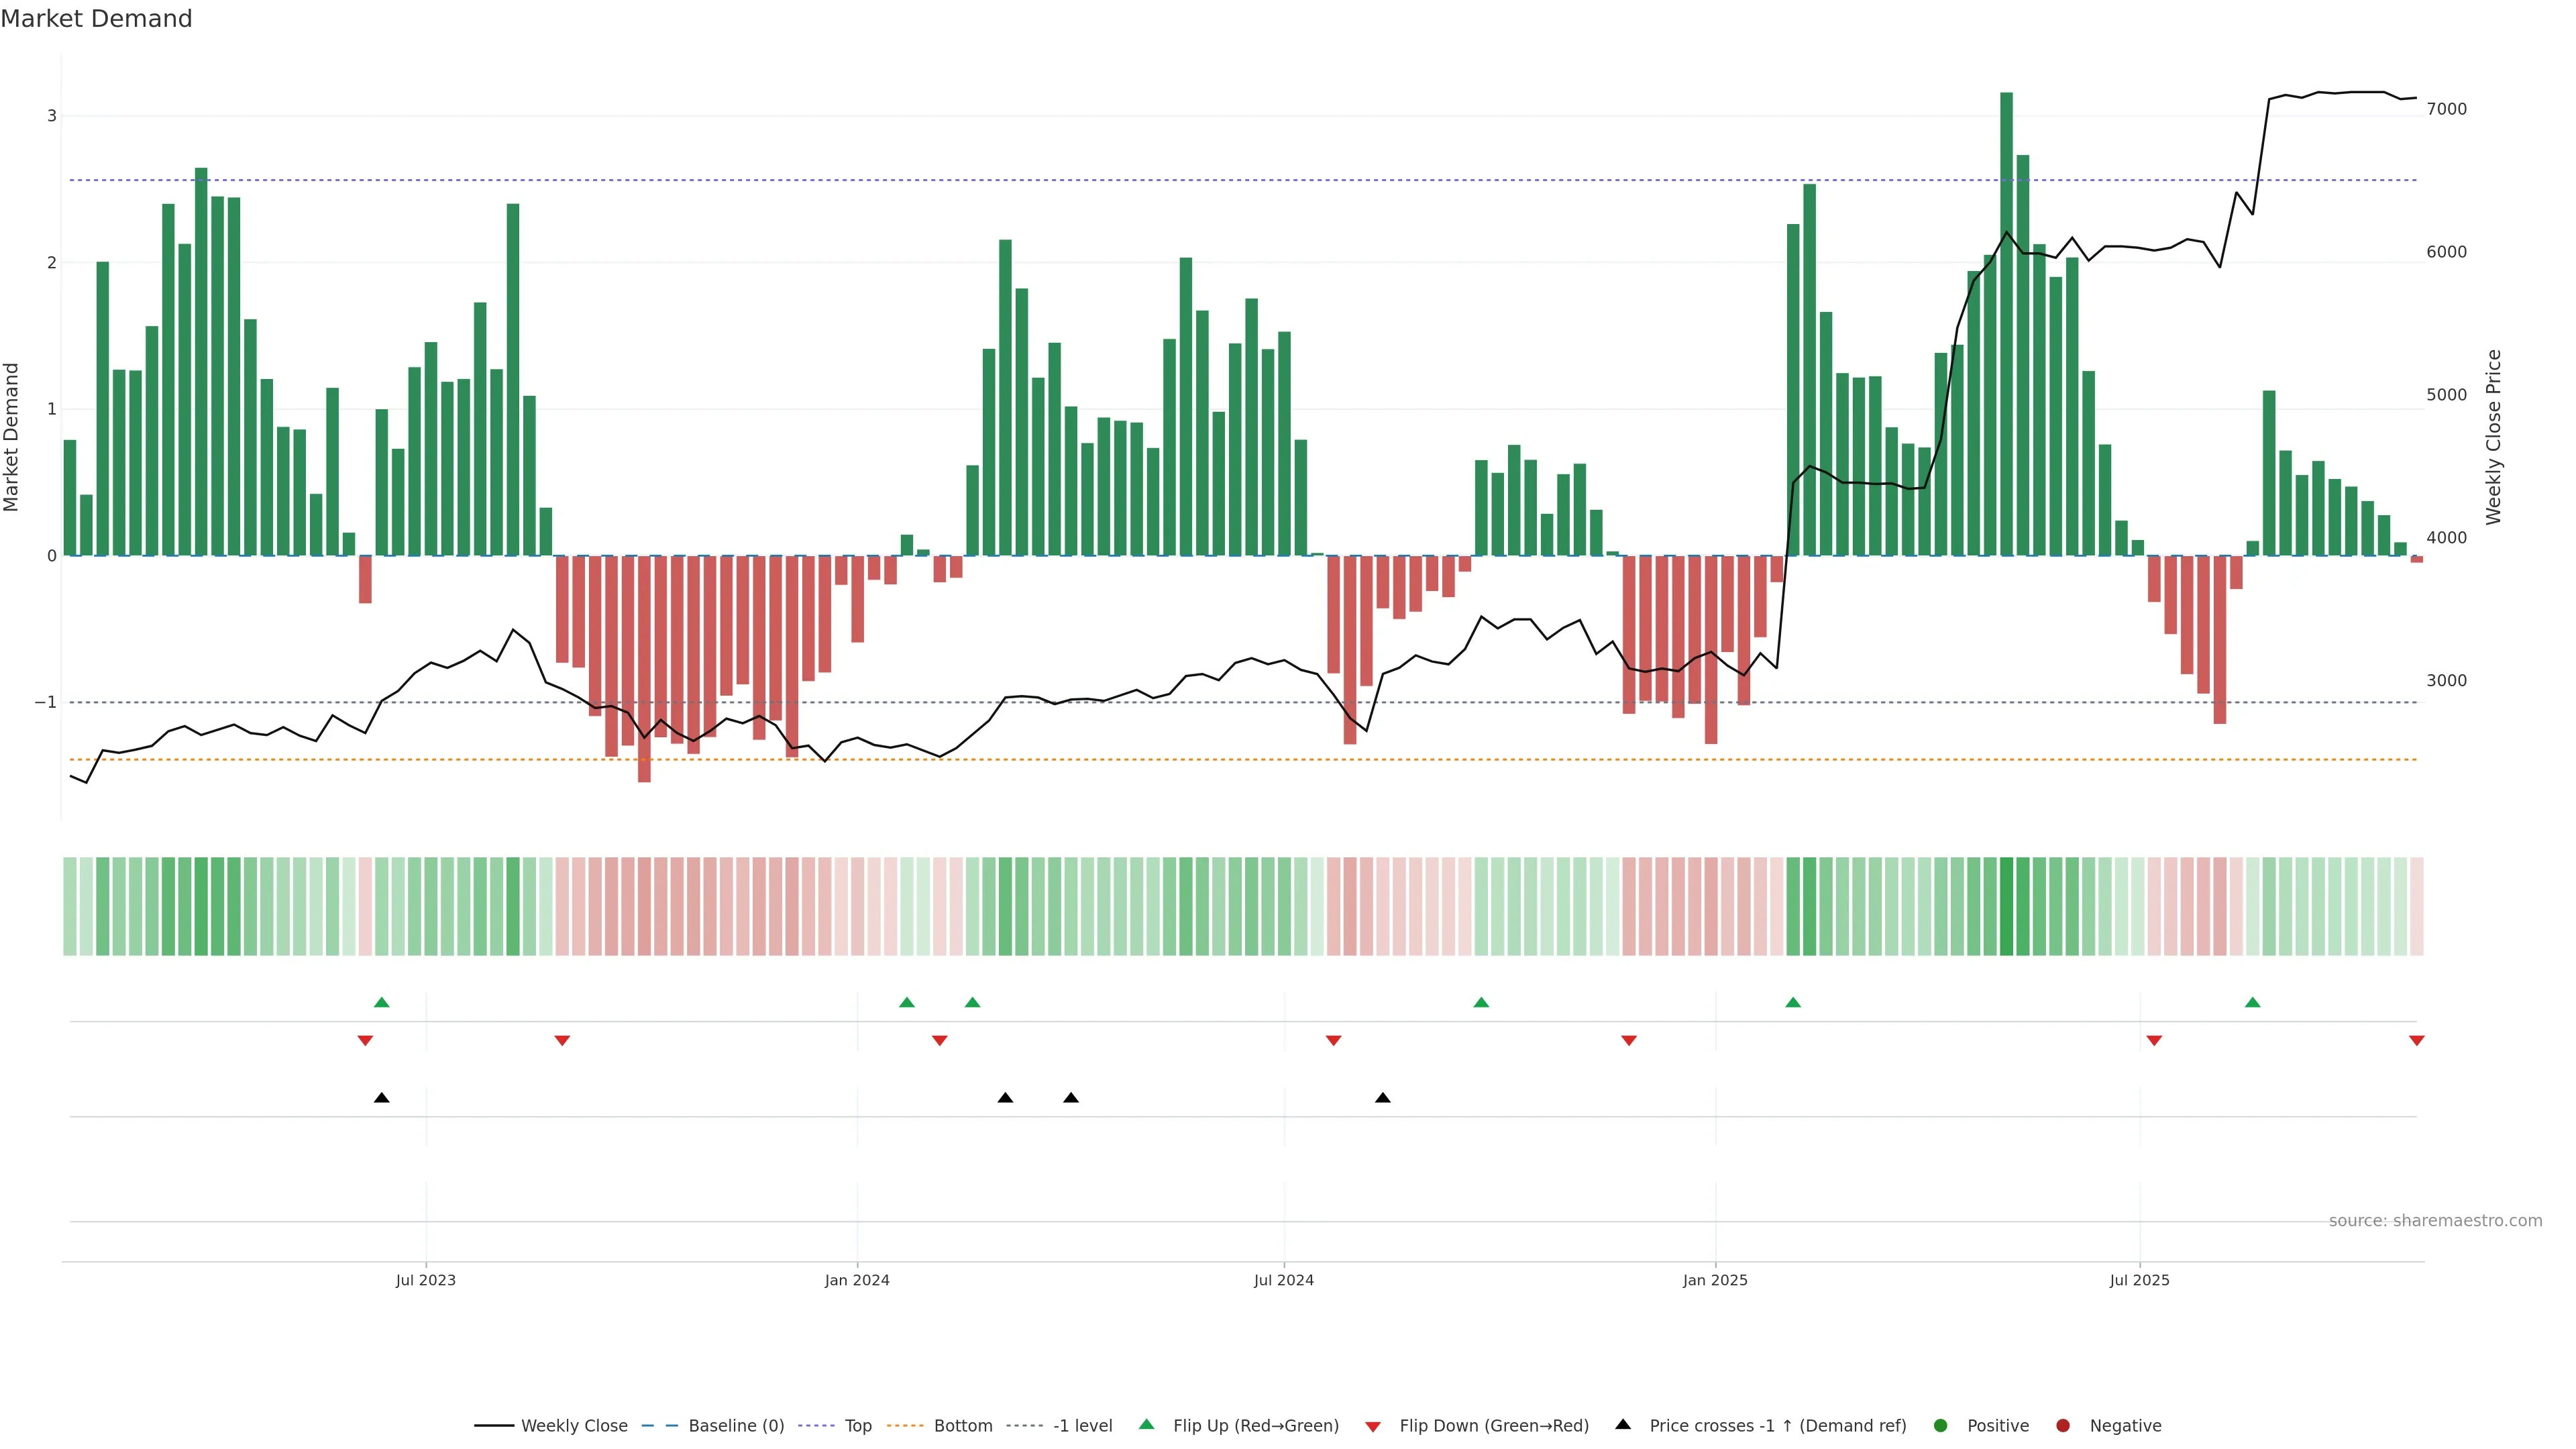Screen dimensions: 2576x1449
Task: Click the green flip-up triangle just after Jan 2025
Action: tap(1793, 1002)
